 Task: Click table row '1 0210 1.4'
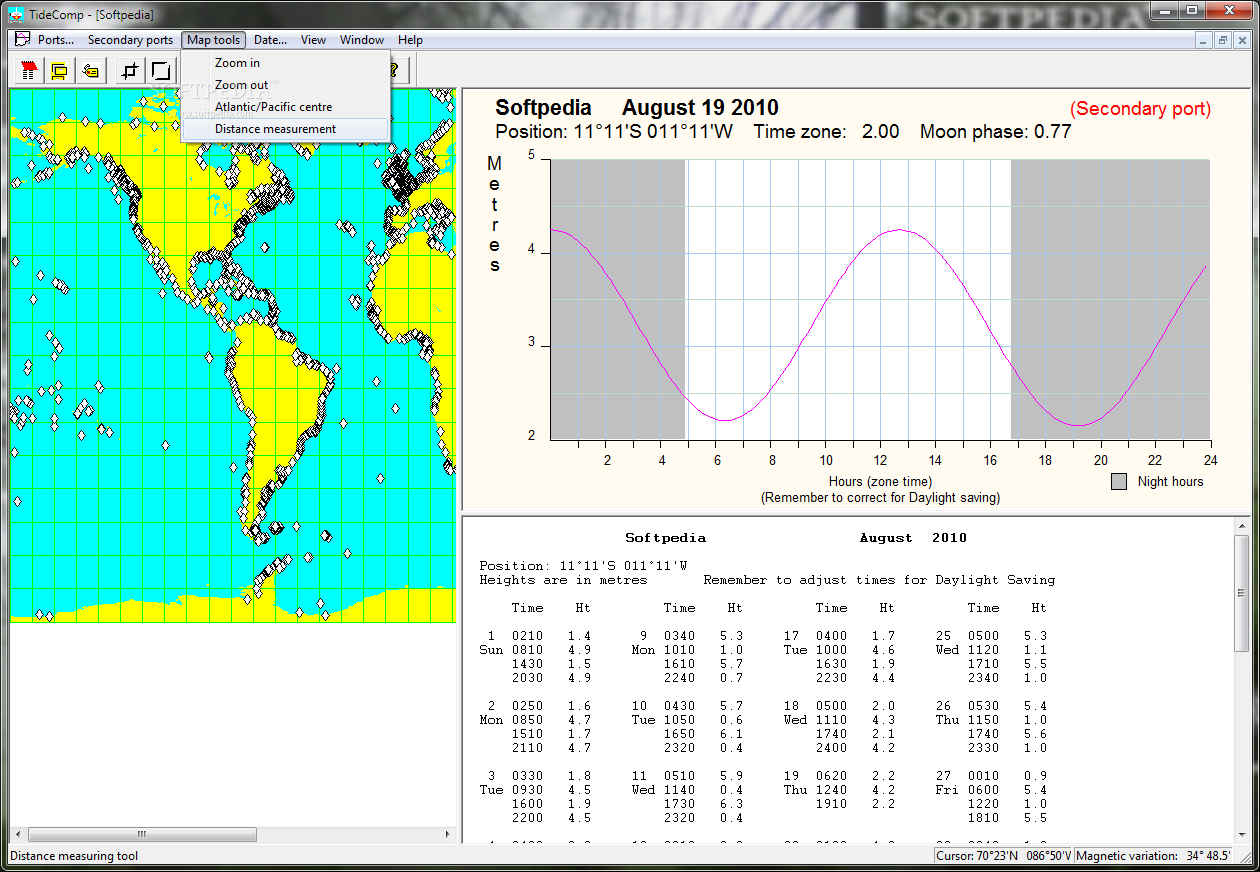539,636
